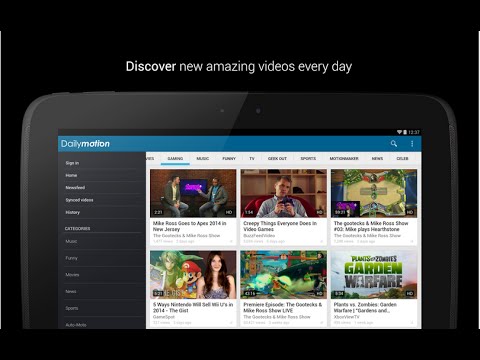Switch to the News tab
The height and width of the screenshot is (360, 480).
click(377, 159)
